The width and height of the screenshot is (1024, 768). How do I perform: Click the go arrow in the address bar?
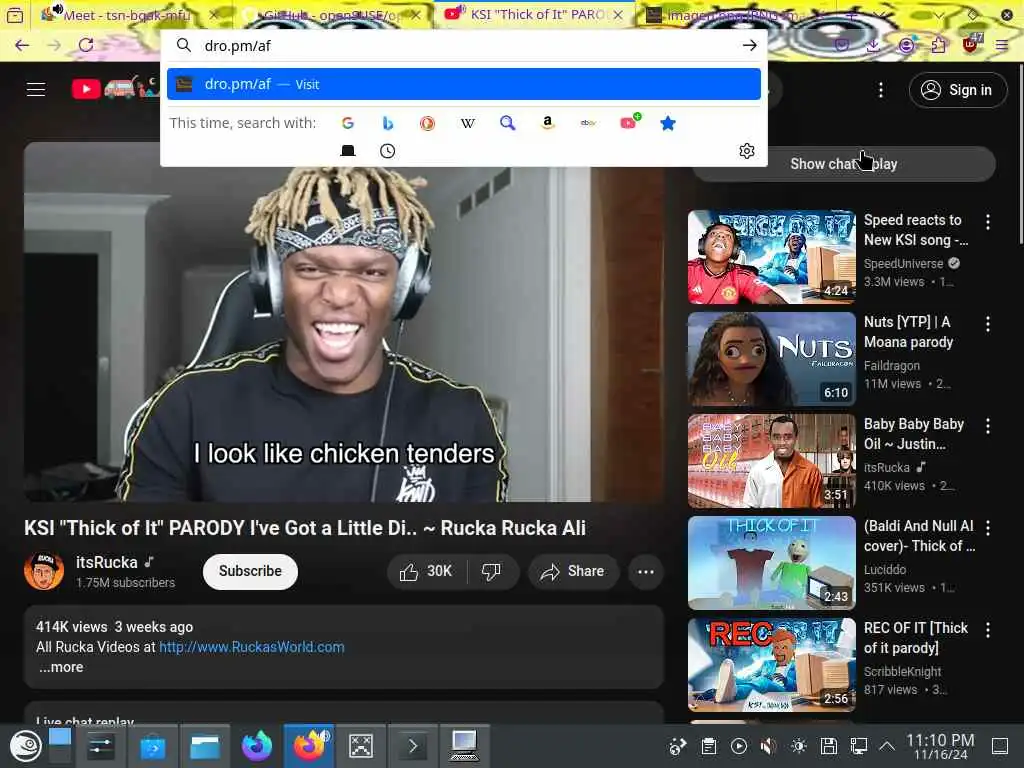coord(750,45)
